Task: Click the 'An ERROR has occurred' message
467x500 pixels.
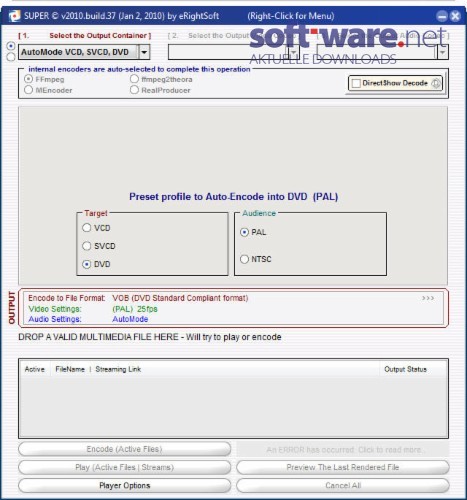Action: [343, 450]
